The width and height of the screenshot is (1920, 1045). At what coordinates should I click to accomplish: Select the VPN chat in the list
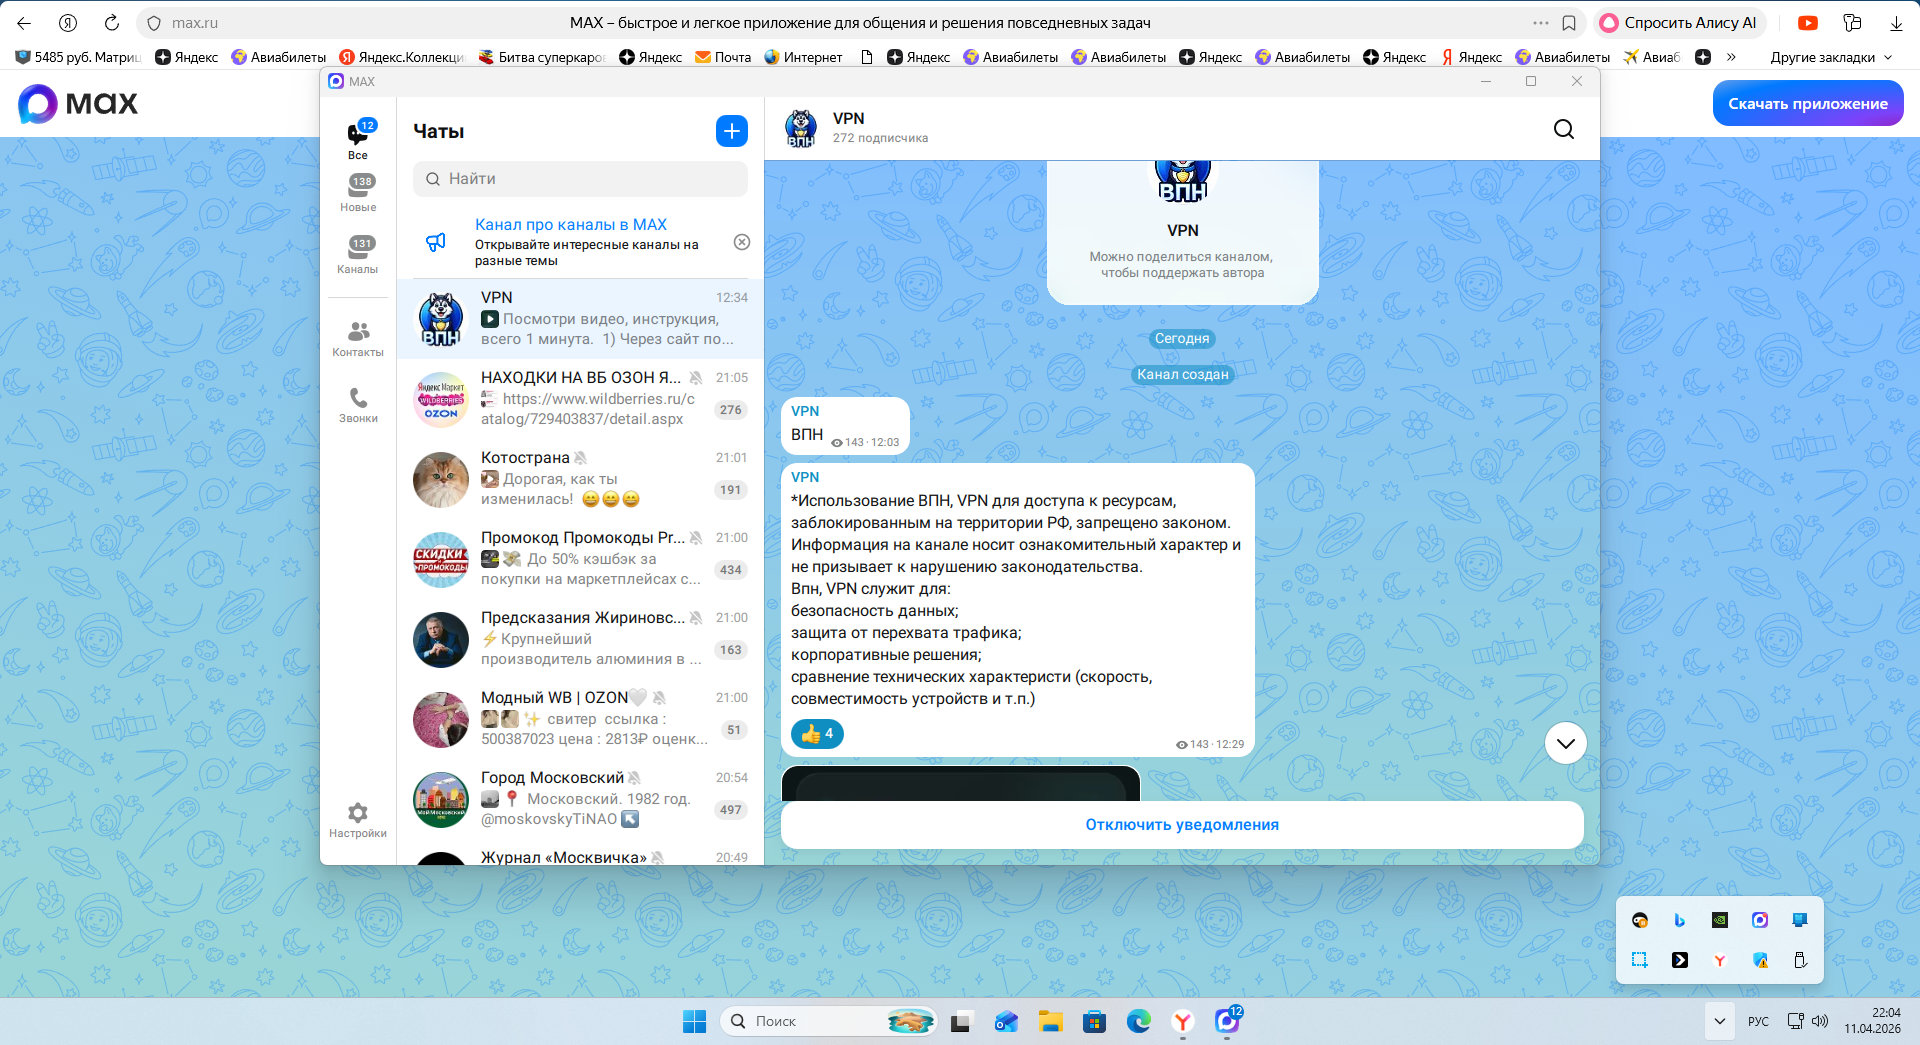(580, 319)
